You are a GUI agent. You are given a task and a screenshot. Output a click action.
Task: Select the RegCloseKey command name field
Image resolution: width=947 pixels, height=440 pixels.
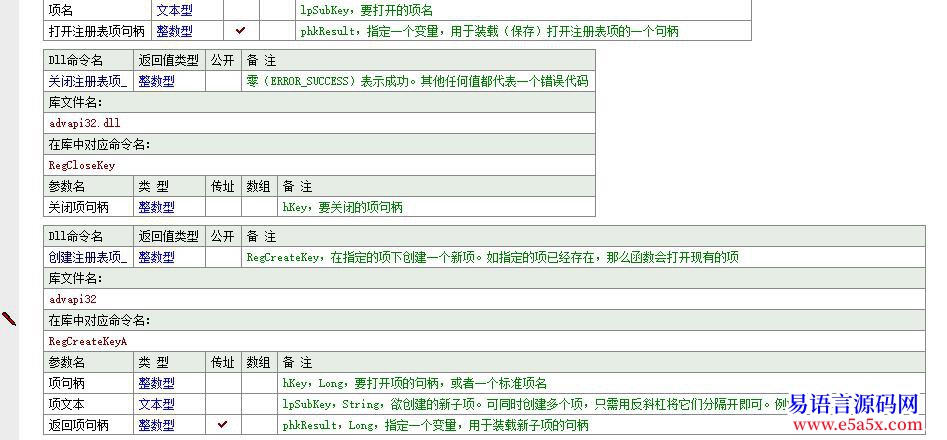(319, 165)
